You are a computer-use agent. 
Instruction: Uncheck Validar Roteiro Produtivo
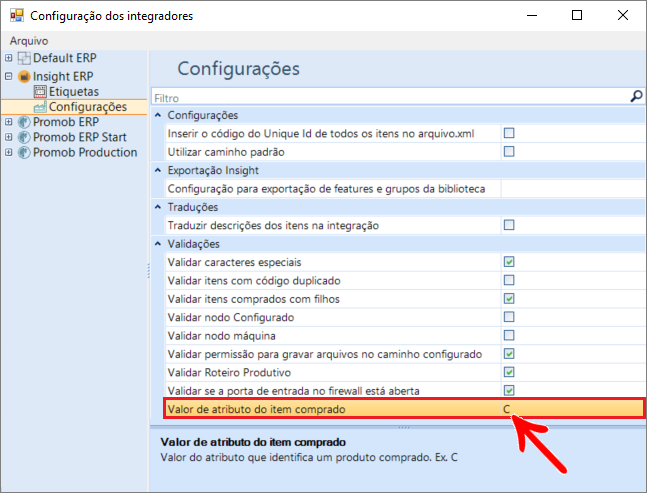[x=509, y=372]
